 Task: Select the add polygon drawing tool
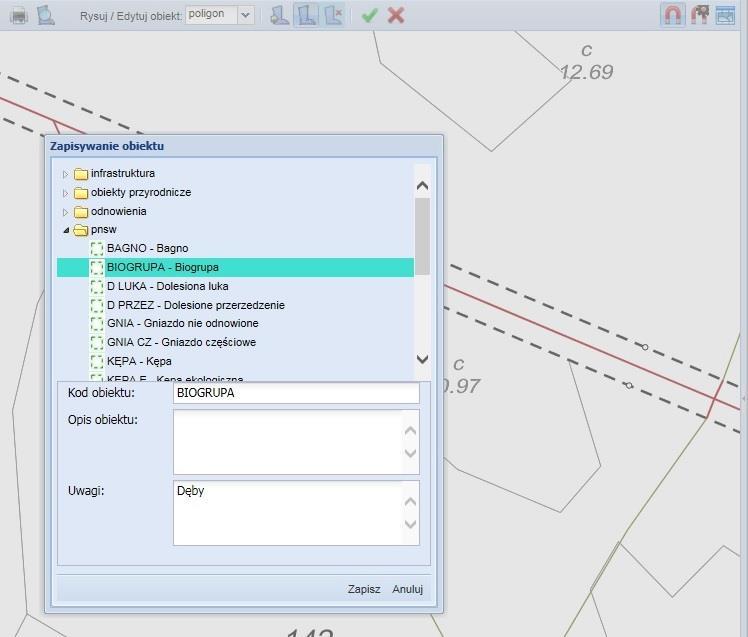click(279, 15)
